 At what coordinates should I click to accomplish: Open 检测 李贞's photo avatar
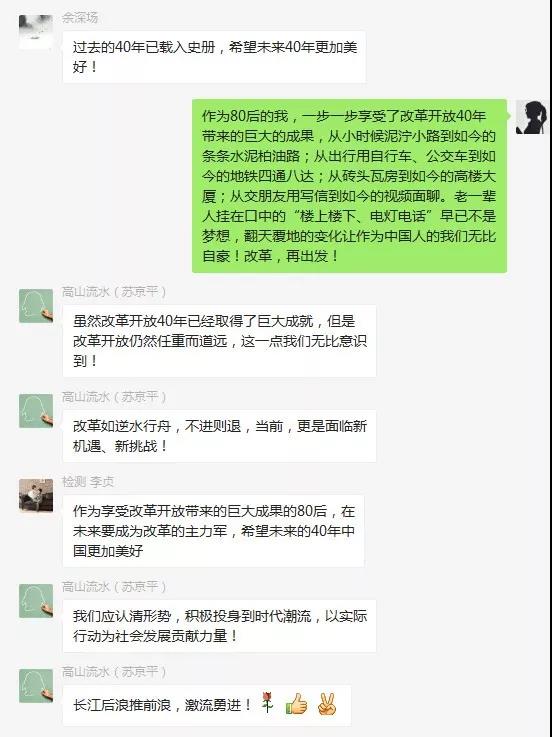click(36, 495)
